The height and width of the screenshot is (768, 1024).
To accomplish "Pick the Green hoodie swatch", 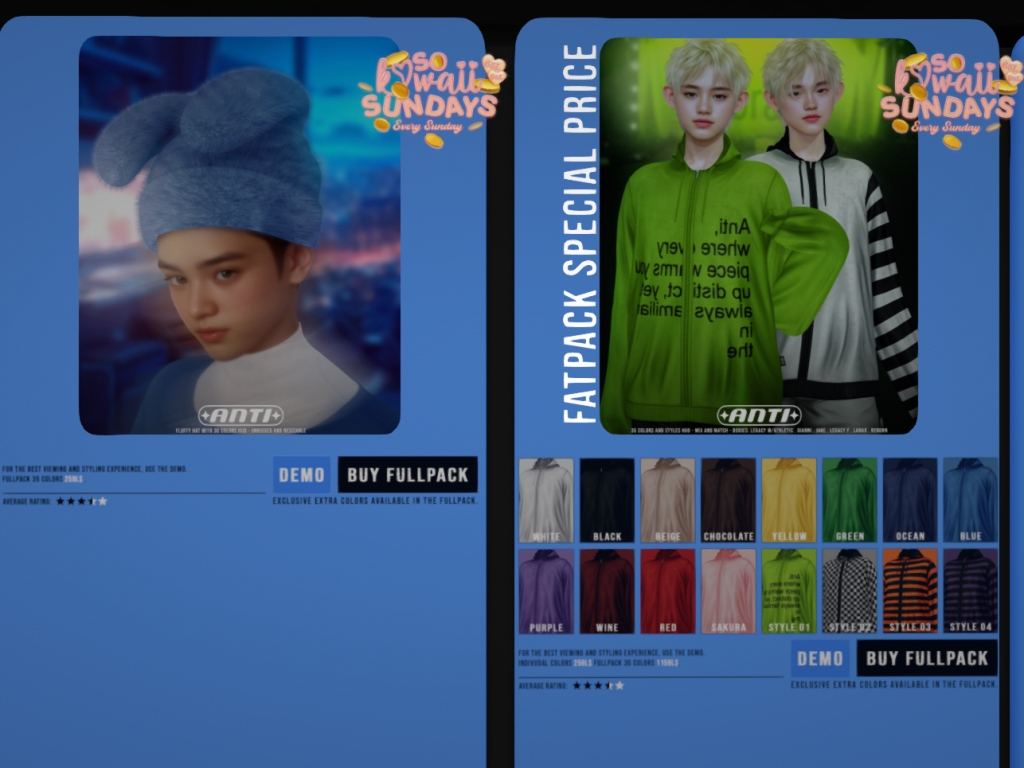I will pos(850,500).
